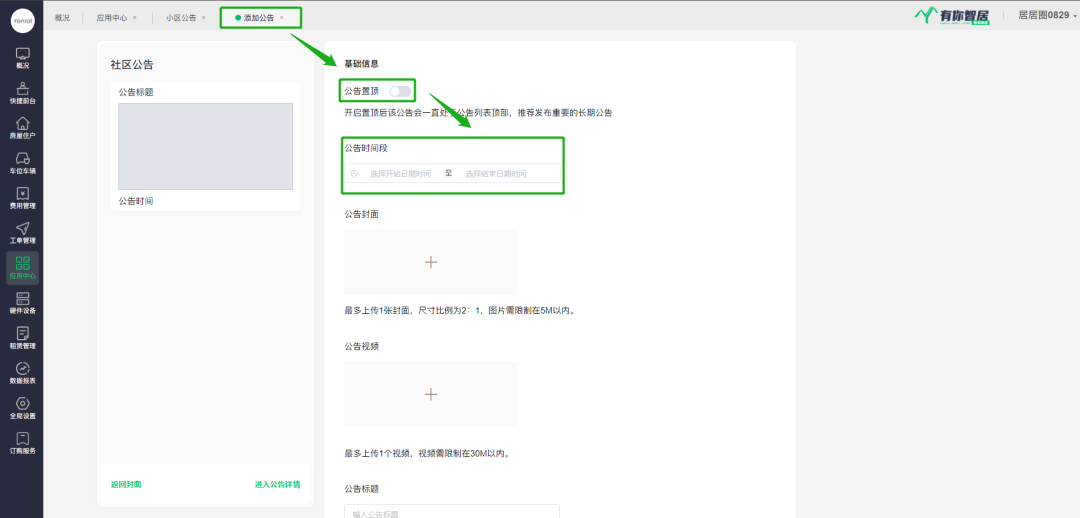
Task: Go to 快捷前台 in sidebar
Action: (x=22, y=93)
